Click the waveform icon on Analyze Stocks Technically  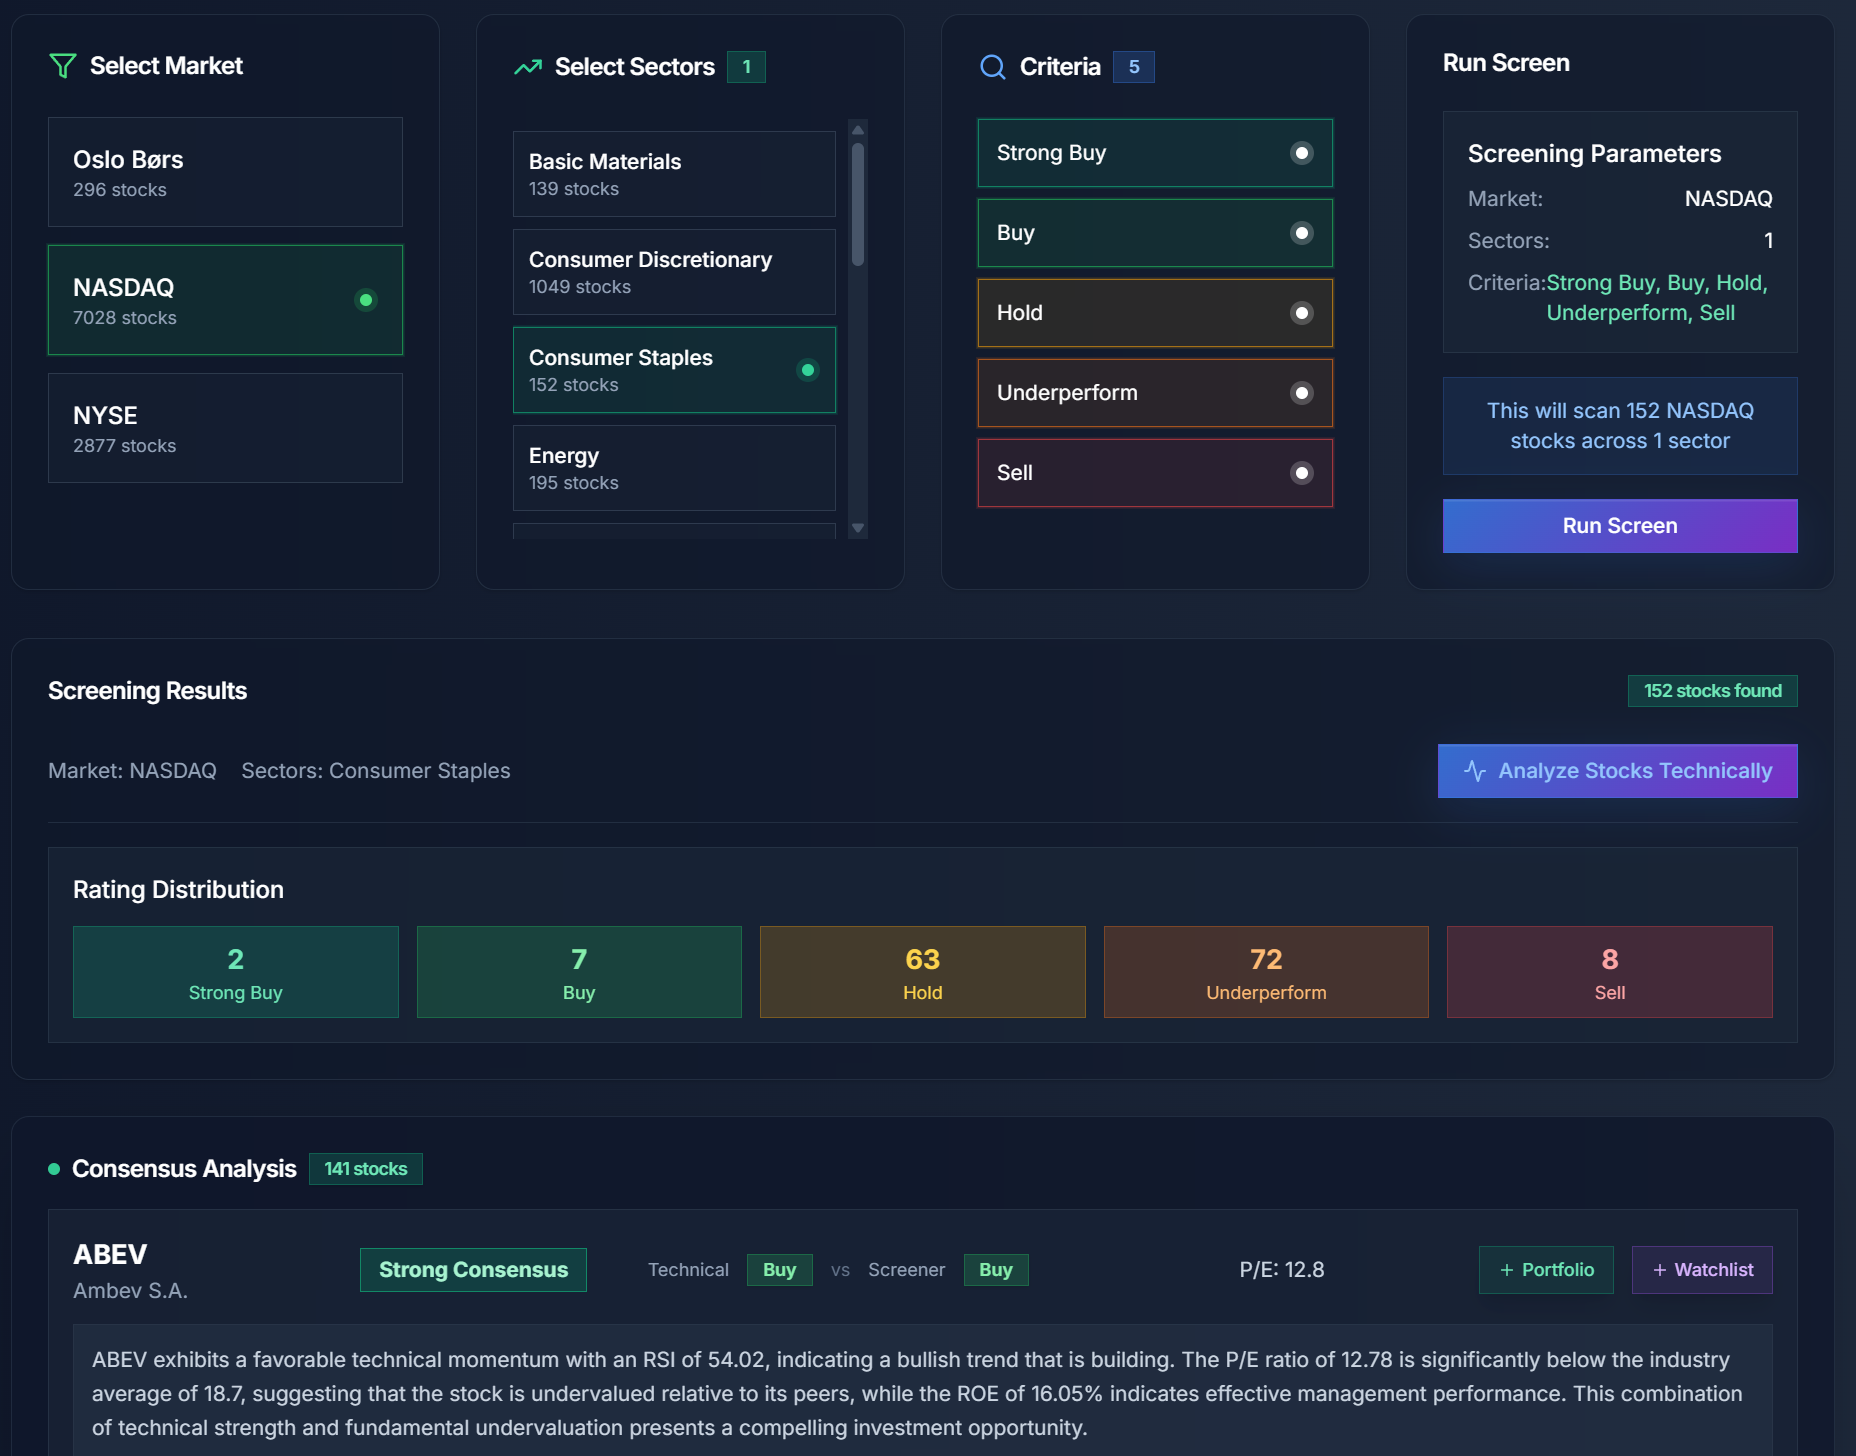1476,770
